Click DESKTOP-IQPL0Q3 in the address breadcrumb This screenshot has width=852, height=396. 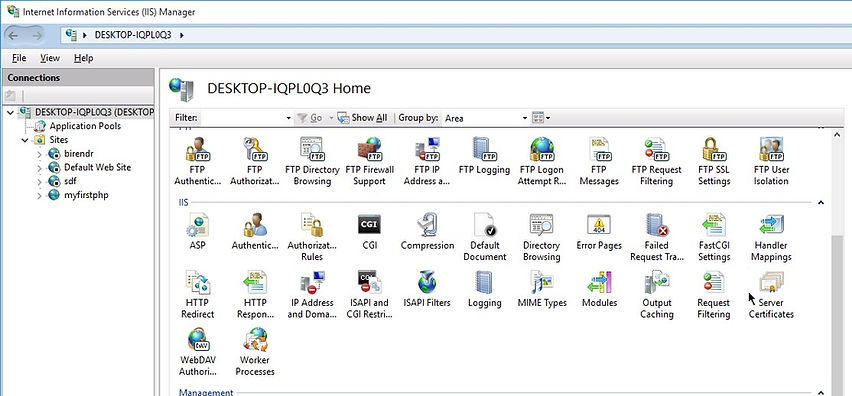[133, 35]
